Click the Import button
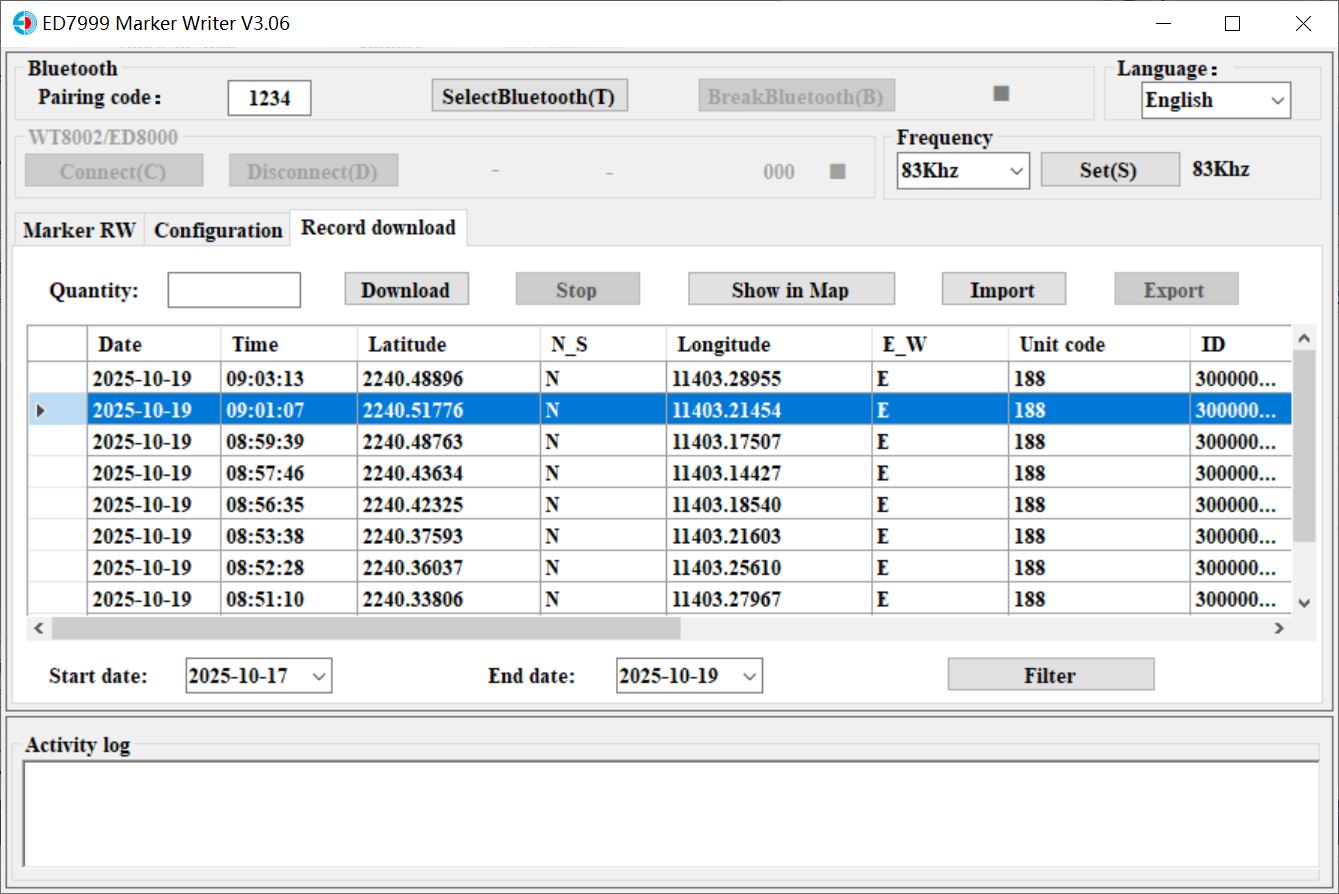Viewport: 1339px width, 894px height. tap(1003, 289)
